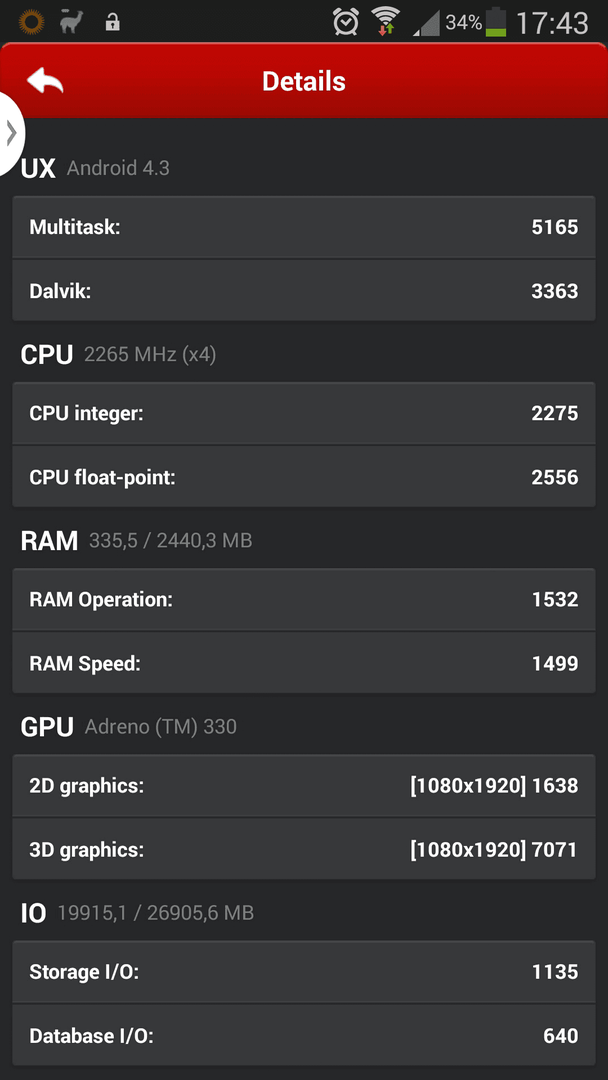
Task: Expand the side drawer chevron handle
Action: 11,133
